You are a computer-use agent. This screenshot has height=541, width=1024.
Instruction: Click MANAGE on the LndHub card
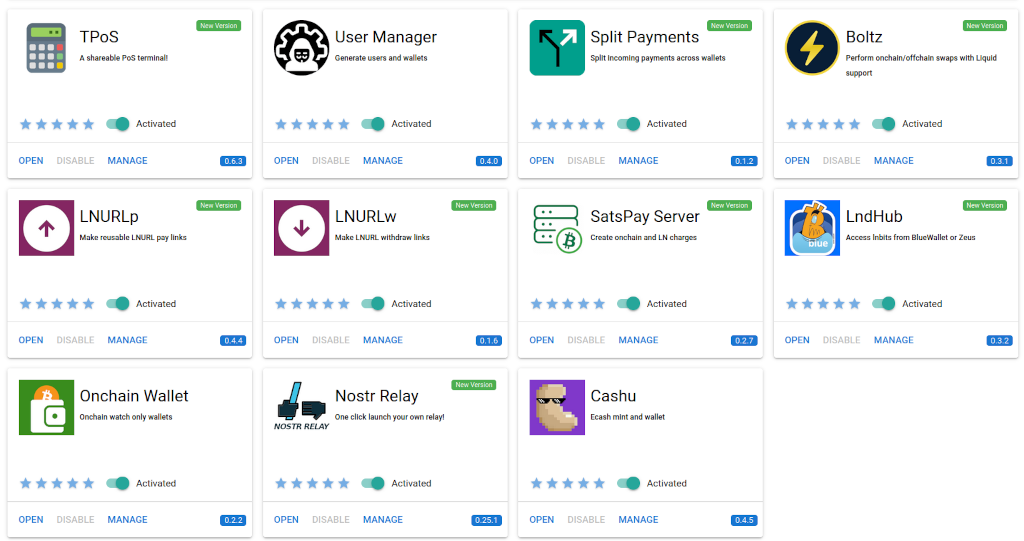point(893,340)
